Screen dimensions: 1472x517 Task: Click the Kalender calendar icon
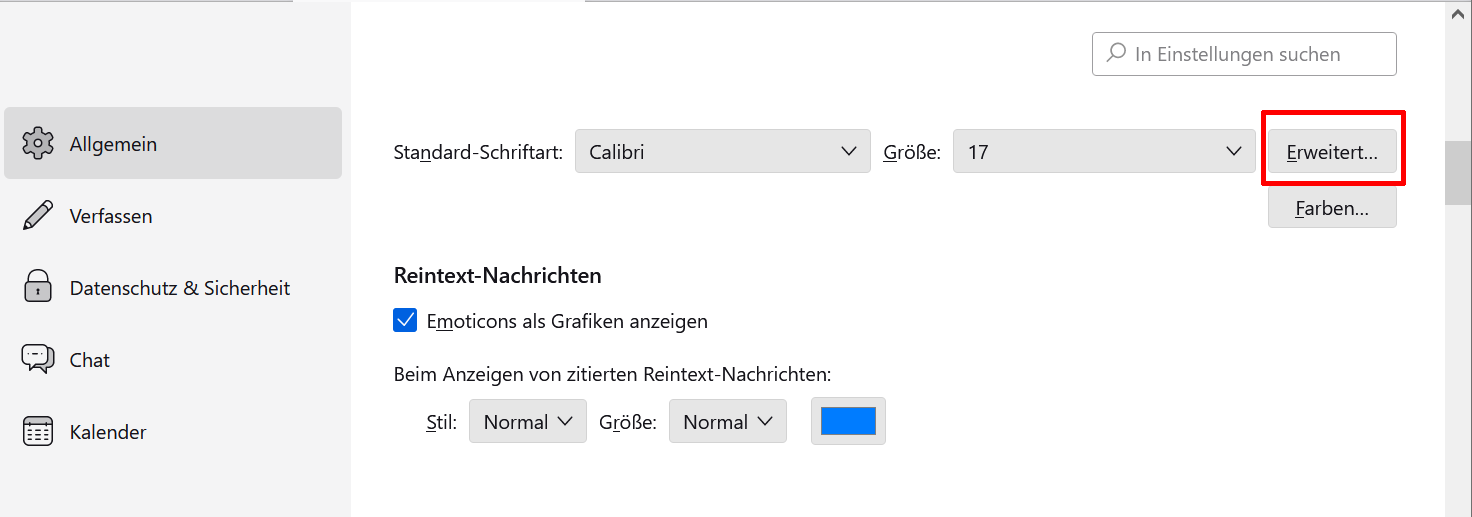point(38,432)
